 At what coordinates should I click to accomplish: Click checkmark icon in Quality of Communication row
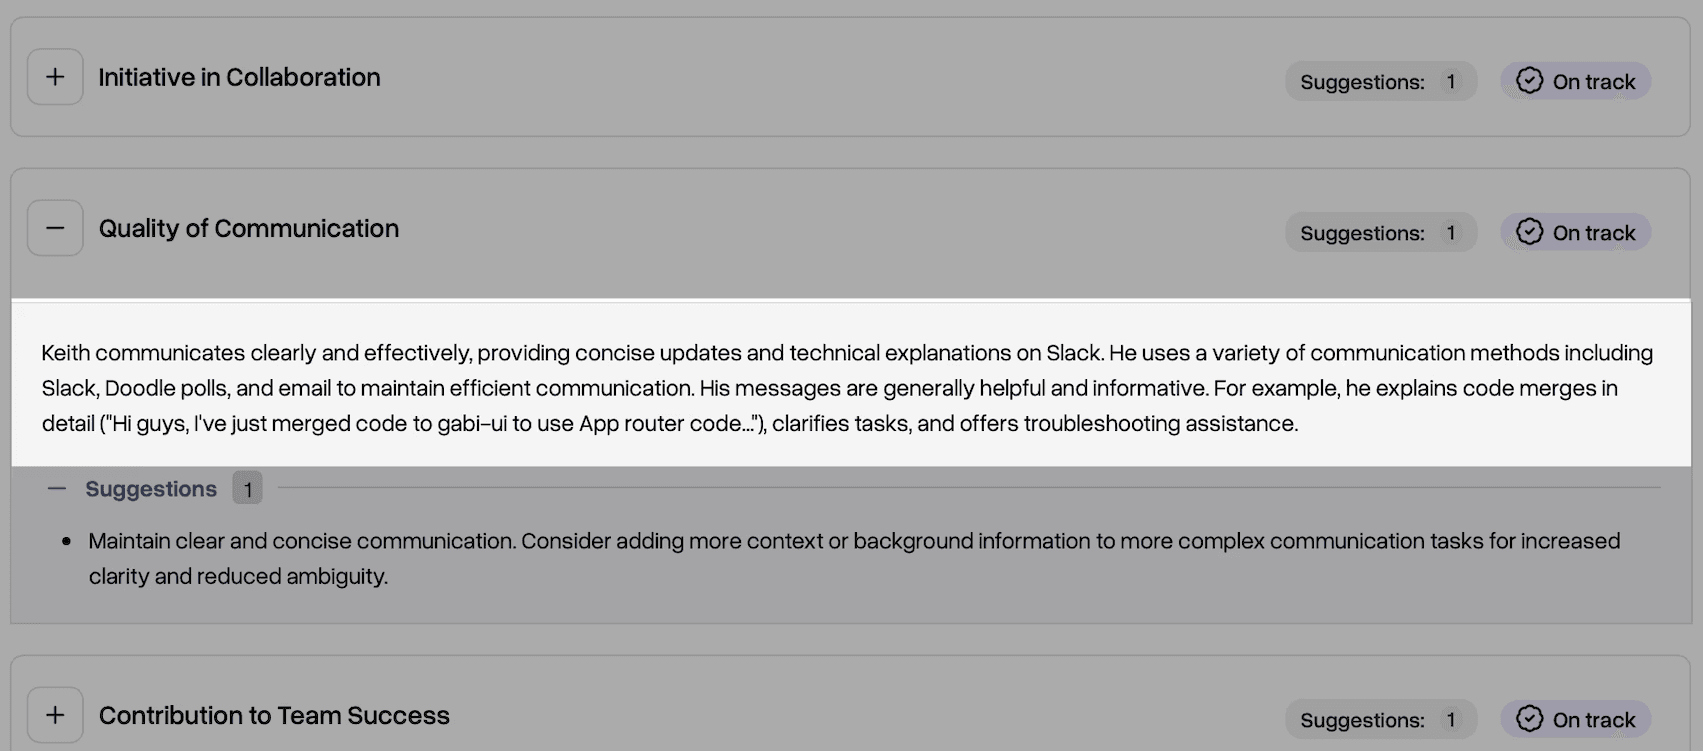pyautogui.click(x=1529, y=232)
